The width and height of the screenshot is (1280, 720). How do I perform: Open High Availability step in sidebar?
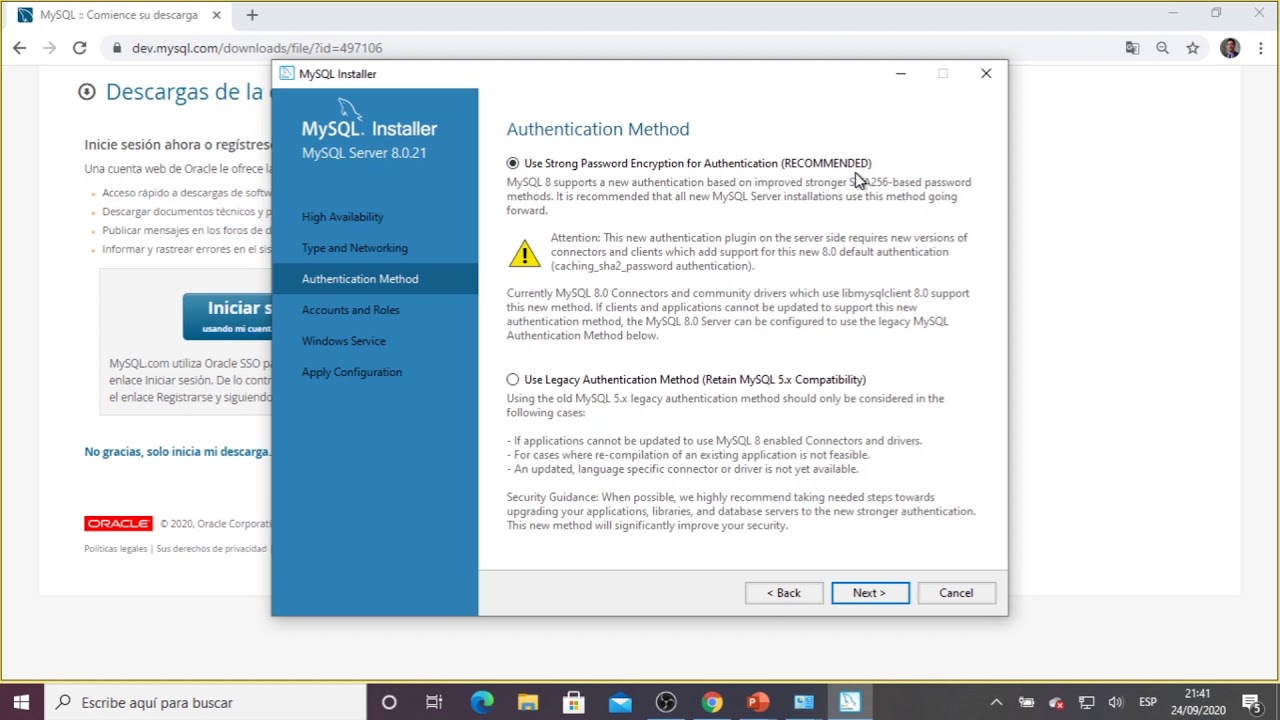point(343,217)
